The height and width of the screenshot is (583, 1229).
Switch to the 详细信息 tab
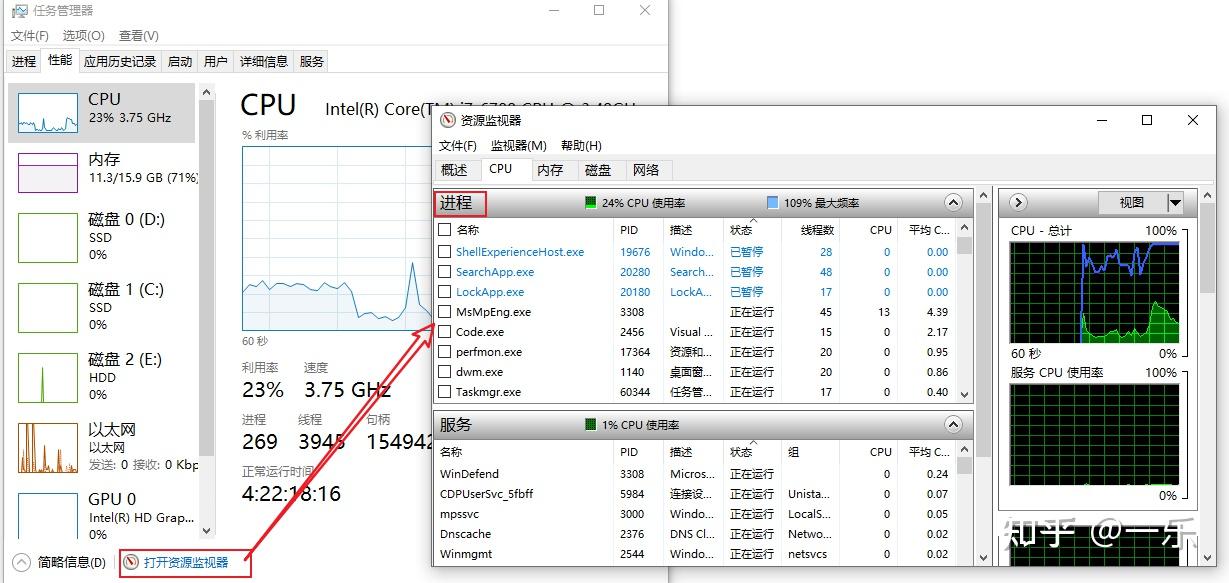click(263, 61)
